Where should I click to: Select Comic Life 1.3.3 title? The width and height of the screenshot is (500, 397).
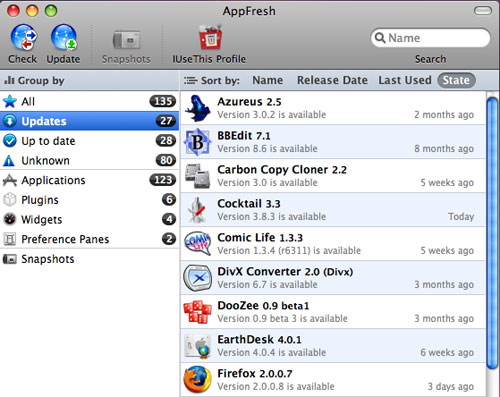point(260,238)
